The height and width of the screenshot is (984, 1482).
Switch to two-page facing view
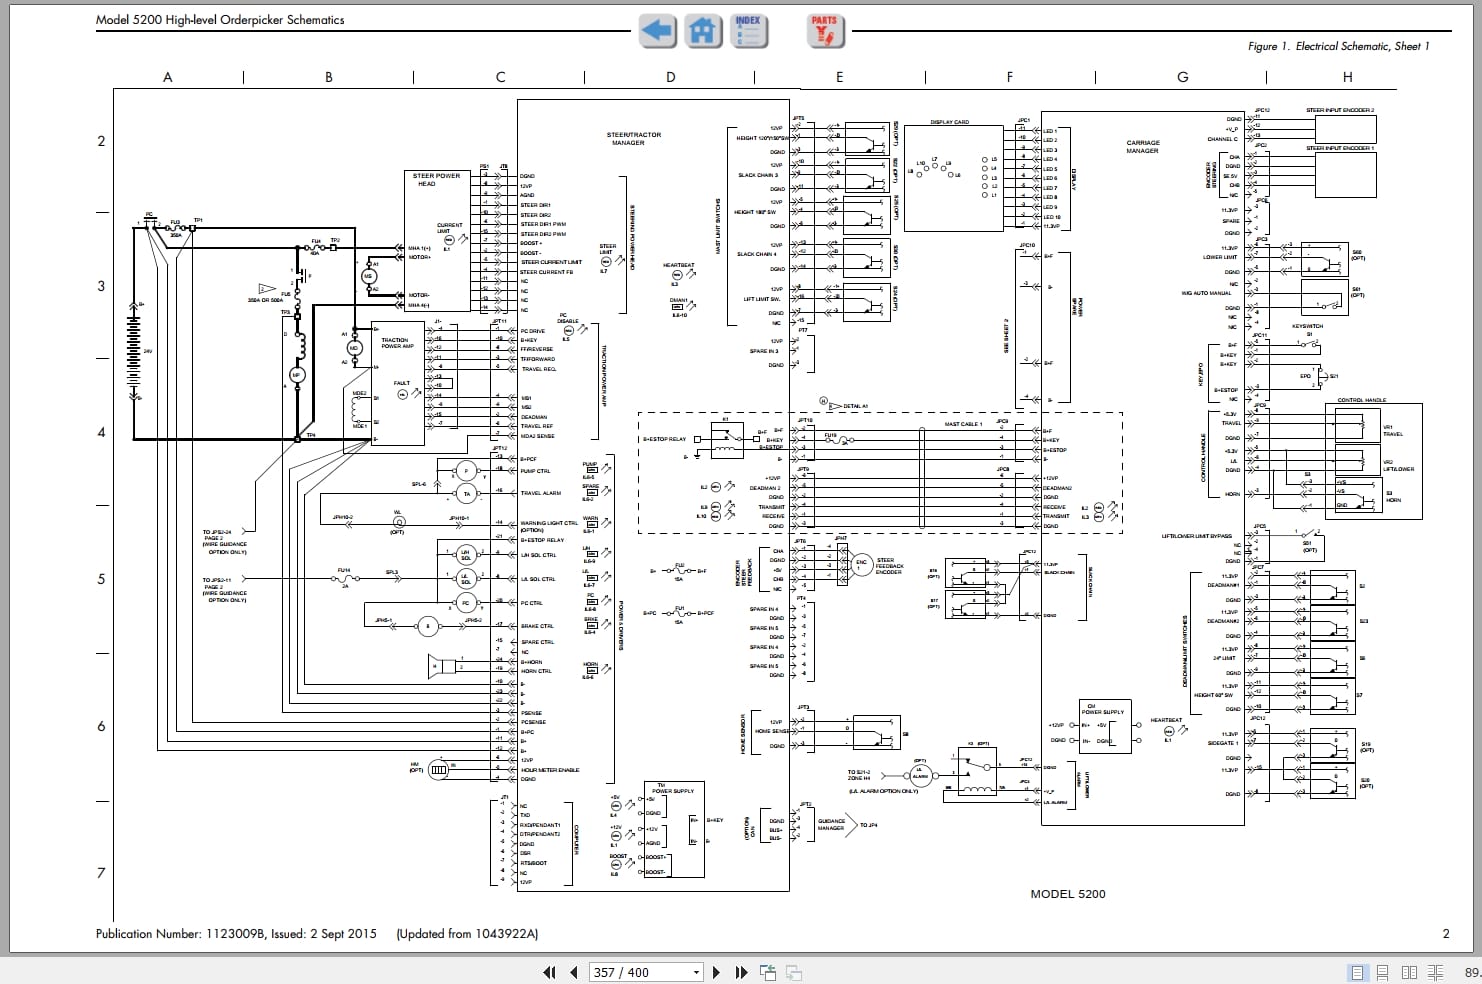(1409, 972)
